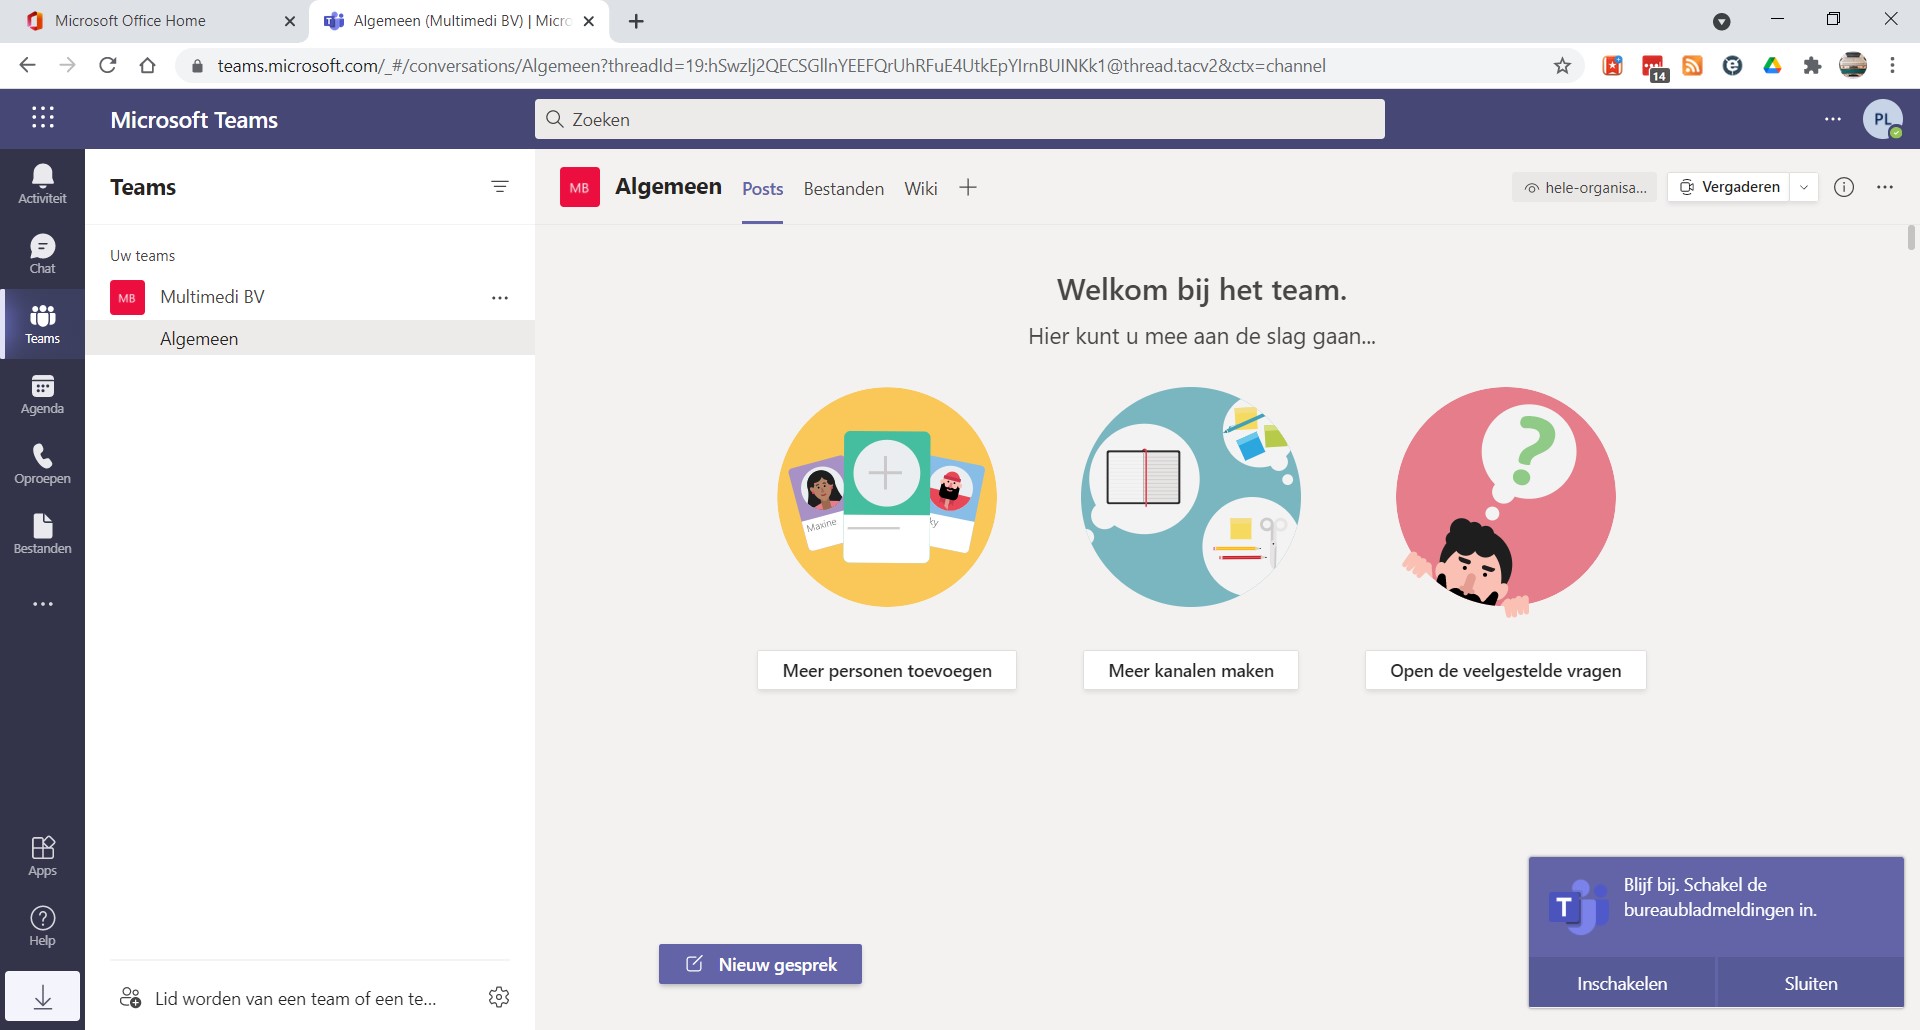This screenshot has height=1030, width=1920.
Task: Click Meer personen toevoegen button
Action: pyautogui.click(x=887, y=671)
